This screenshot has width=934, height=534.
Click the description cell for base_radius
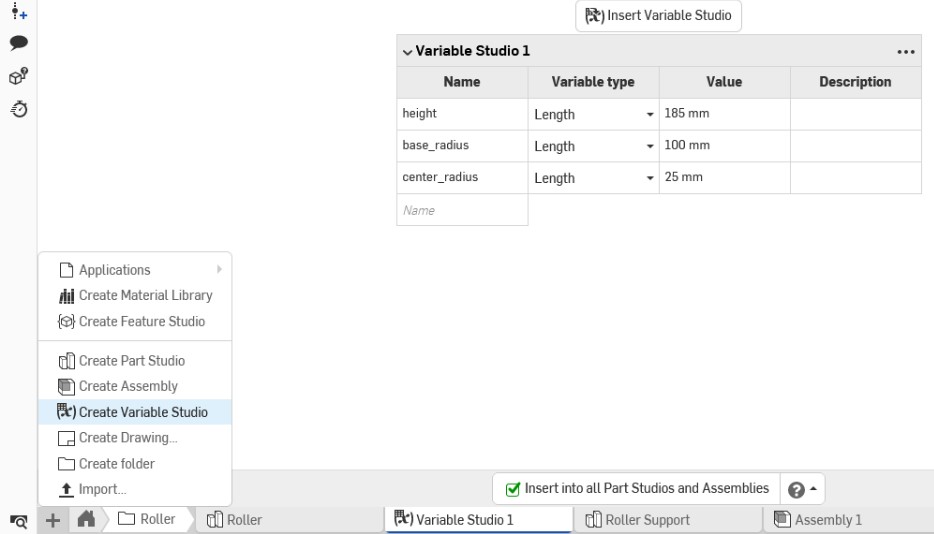pos(855,145)
